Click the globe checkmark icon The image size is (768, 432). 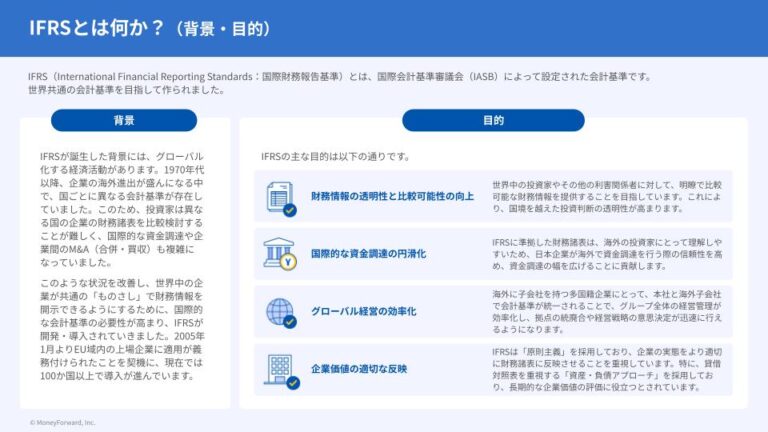point(281,312)
